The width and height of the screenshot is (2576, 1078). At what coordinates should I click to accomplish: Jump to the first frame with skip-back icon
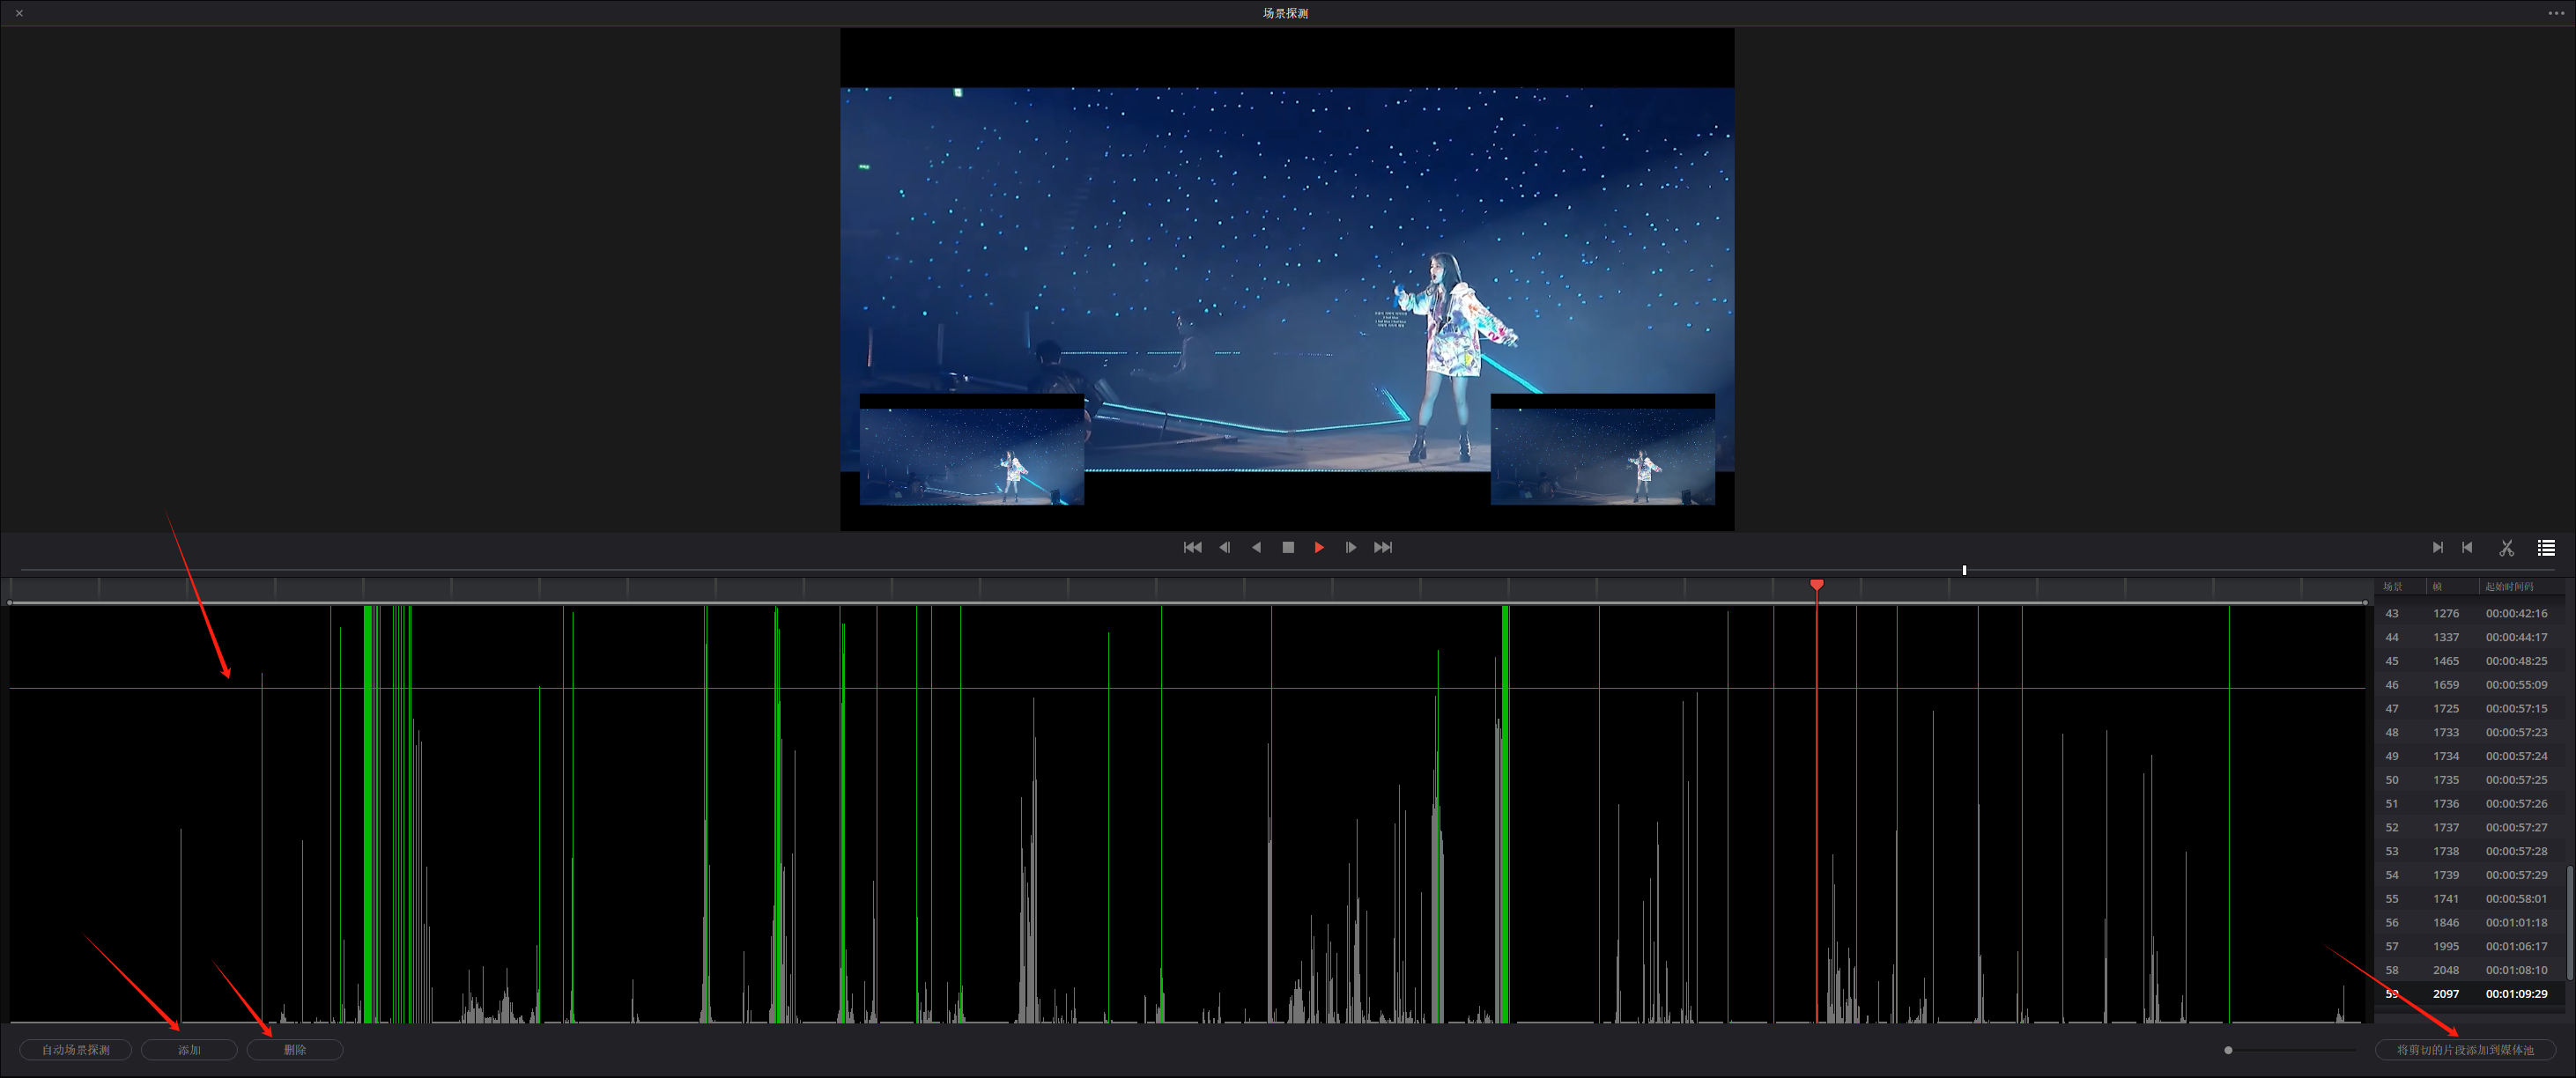(1192, 547)
